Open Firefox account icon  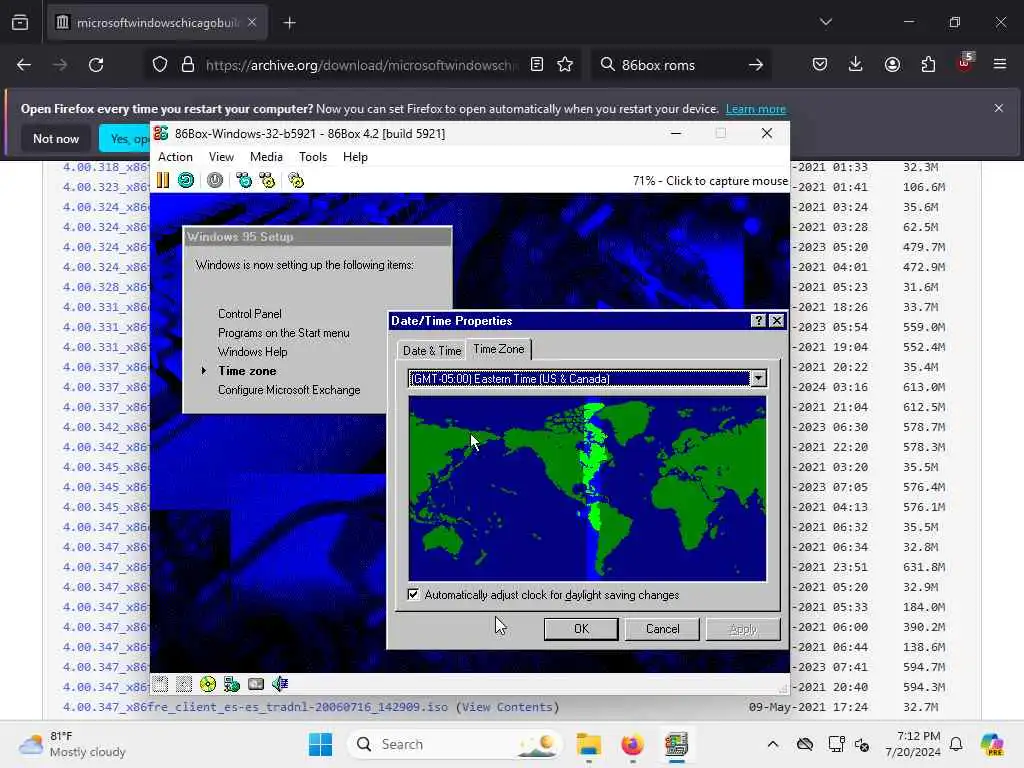[892, 64]
